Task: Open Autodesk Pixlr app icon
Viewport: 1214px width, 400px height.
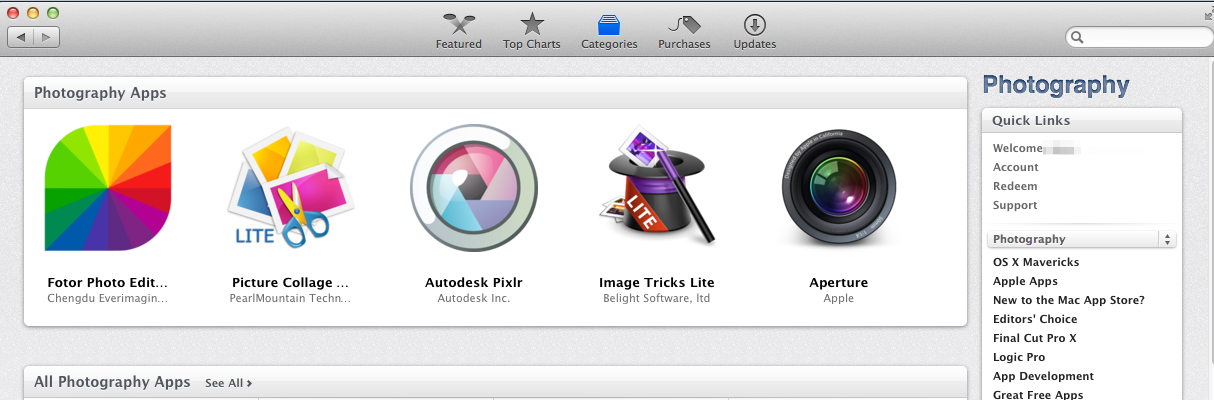Action: click(x=474, y=188)
